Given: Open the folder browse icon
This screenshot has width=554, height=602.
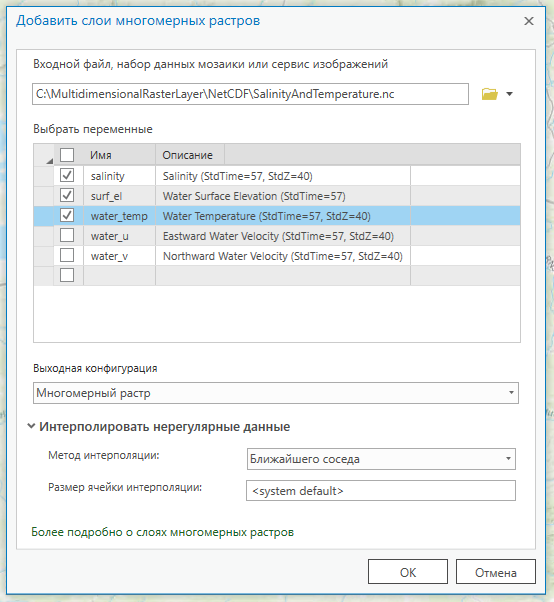Looking at the screenshot, I should pyautogui.click(x=490, y=94).
